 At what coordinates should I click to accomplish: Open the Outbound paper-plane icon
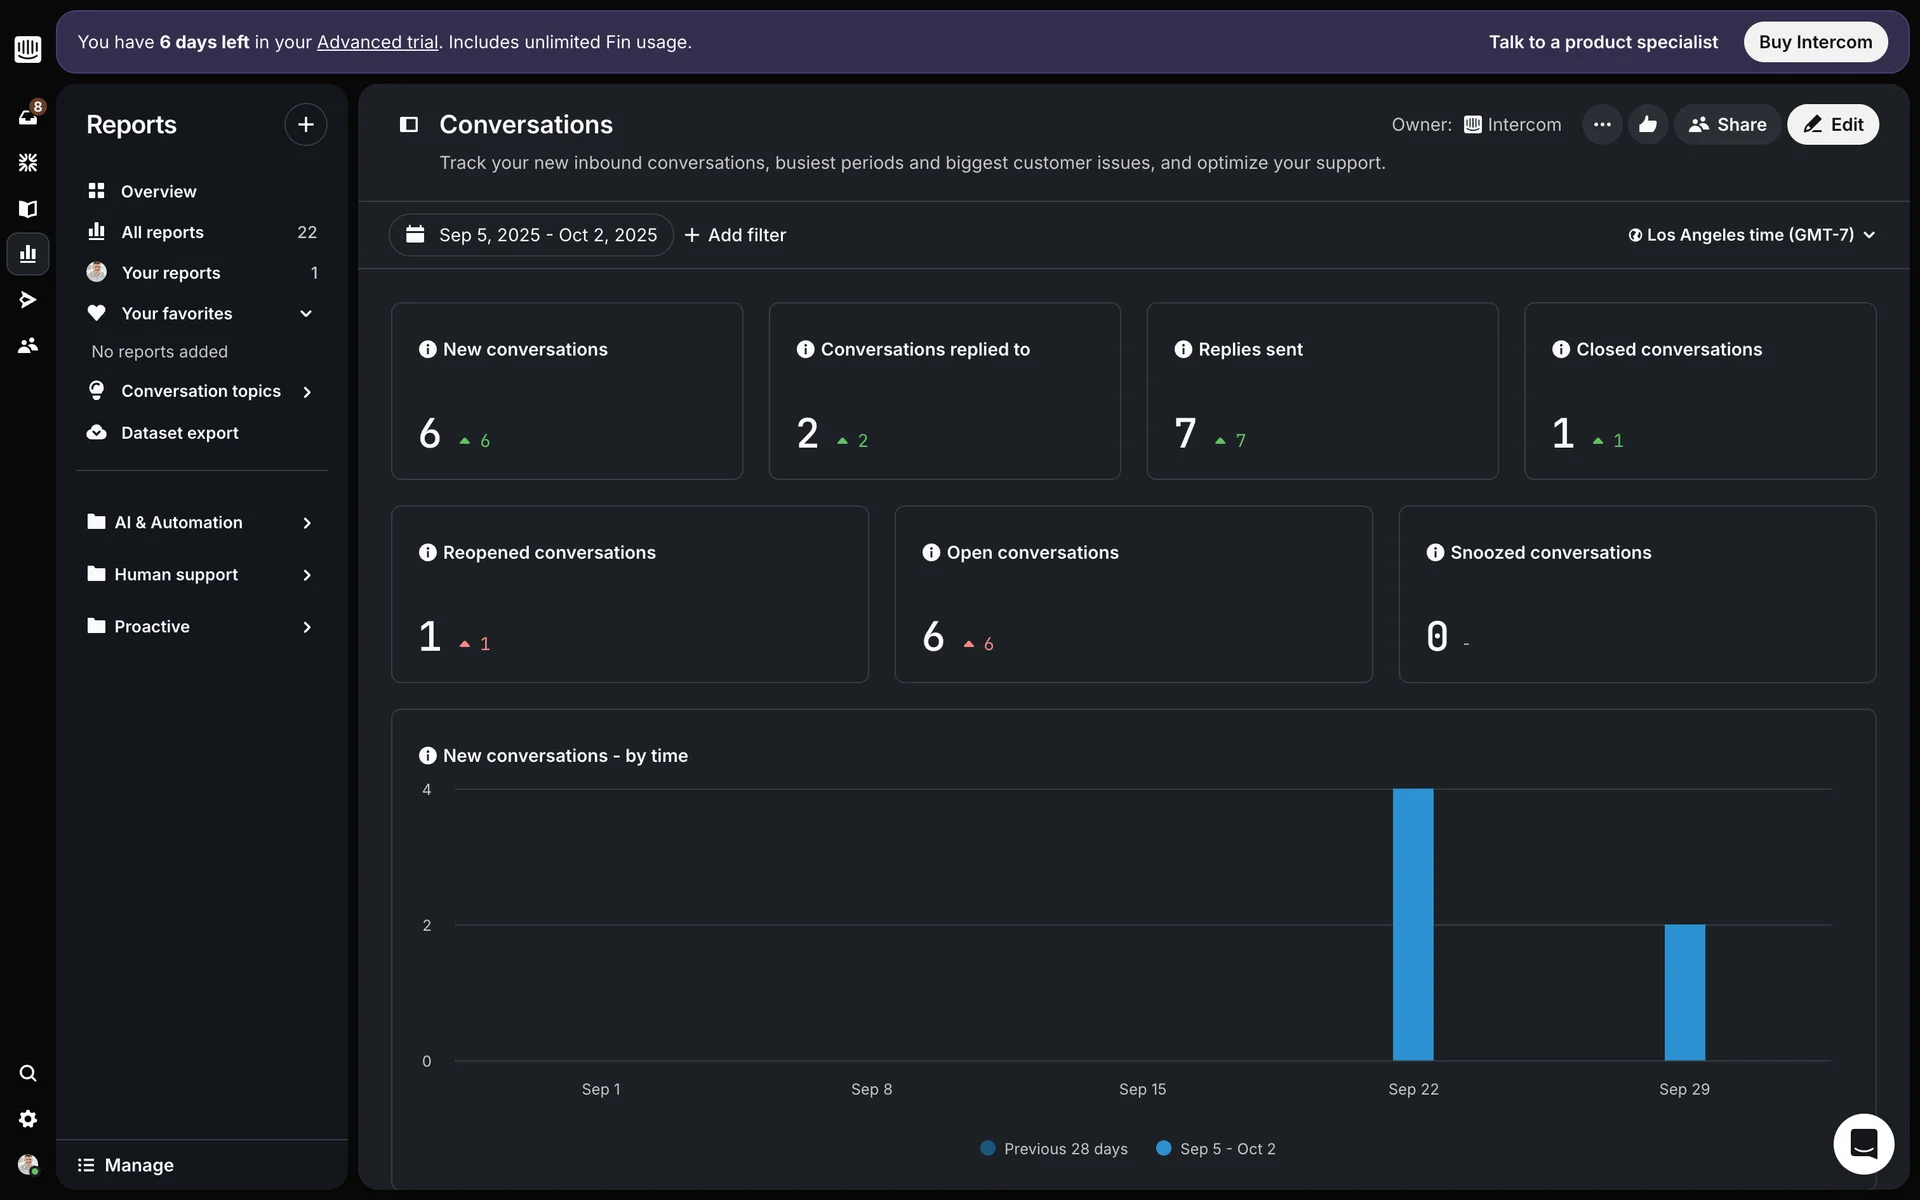[28, 299]
